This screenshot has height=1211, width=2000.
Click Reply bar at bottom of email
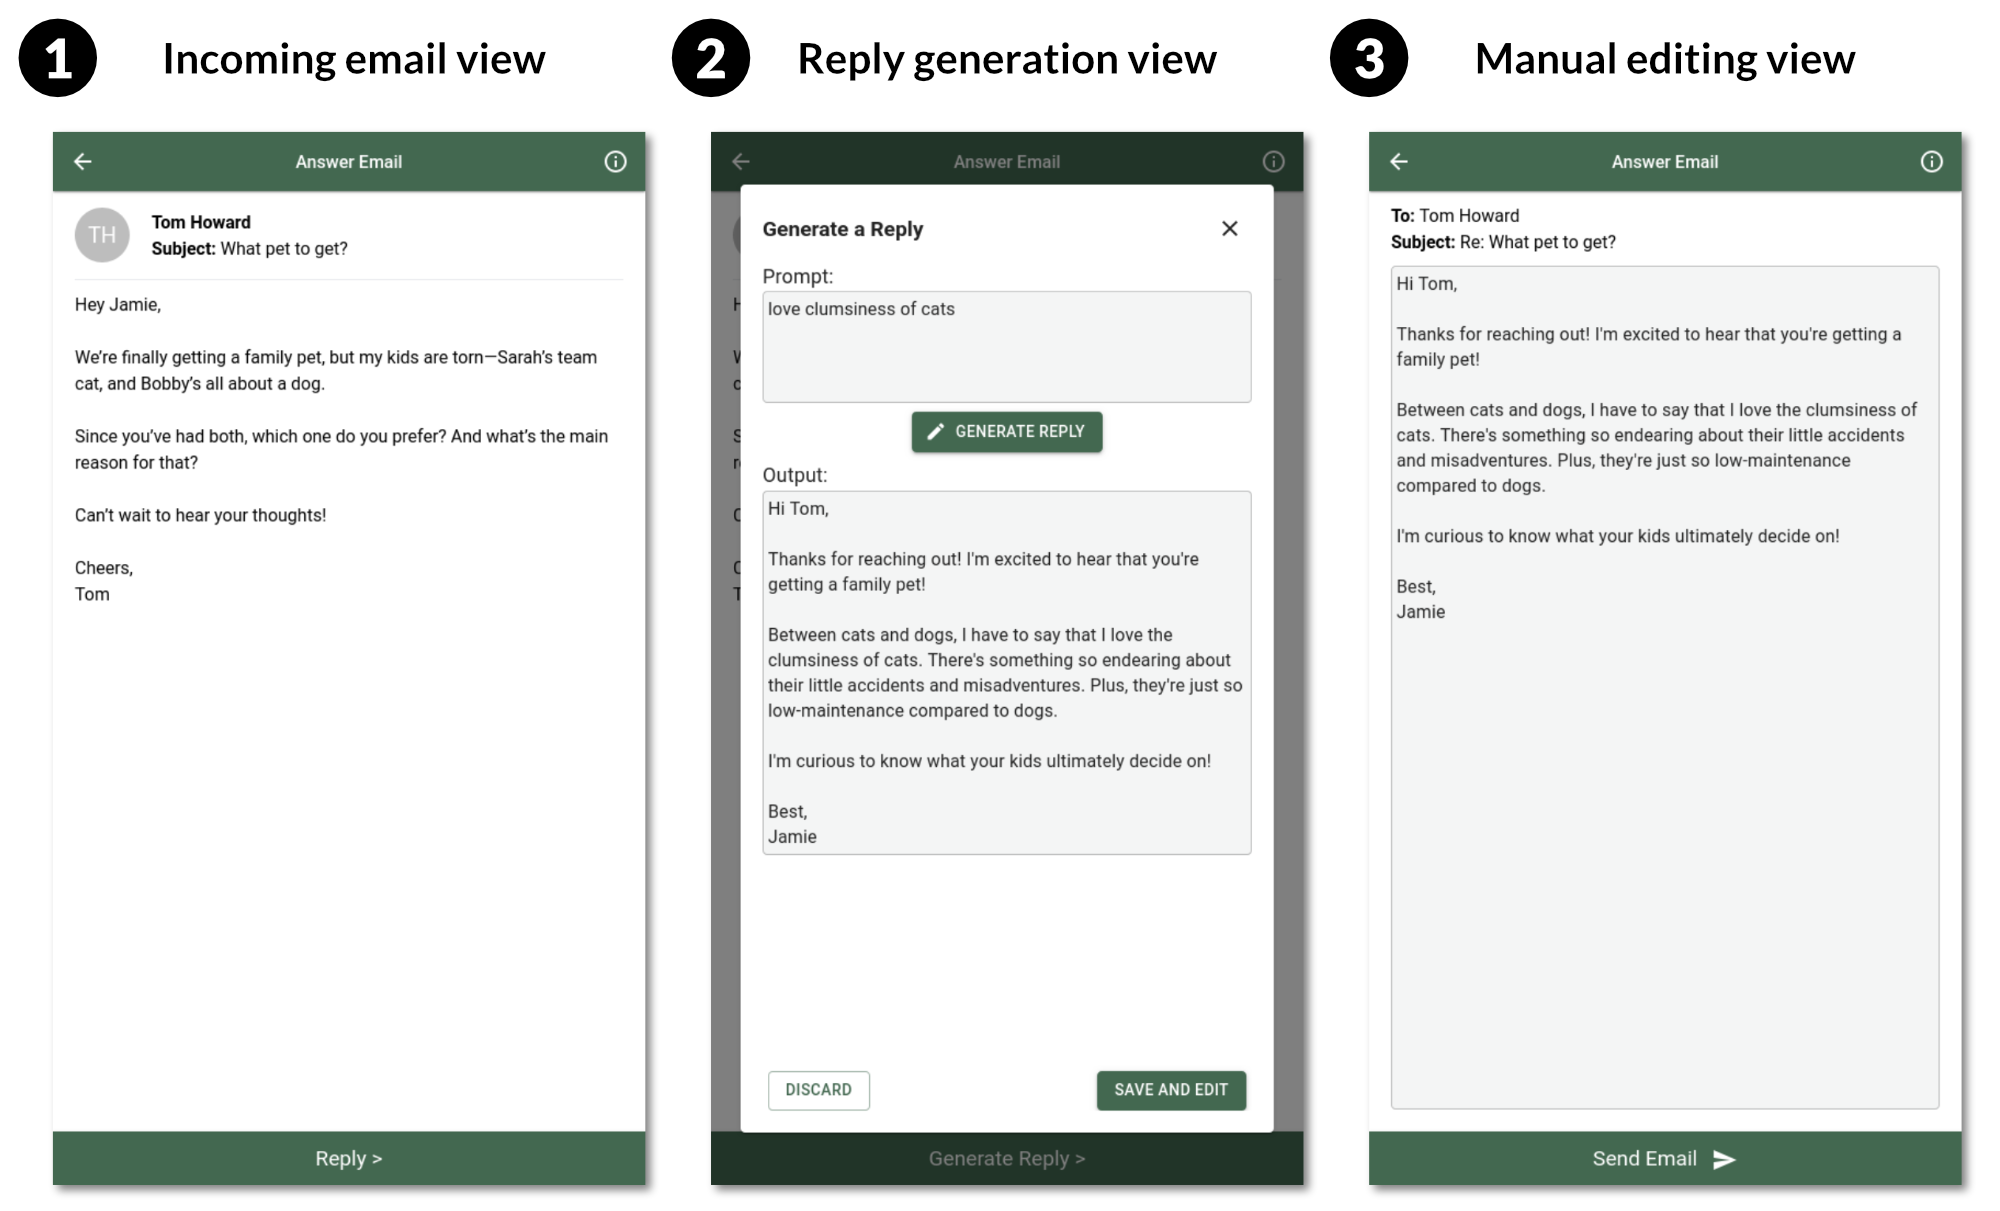(x=348, y=1158)
